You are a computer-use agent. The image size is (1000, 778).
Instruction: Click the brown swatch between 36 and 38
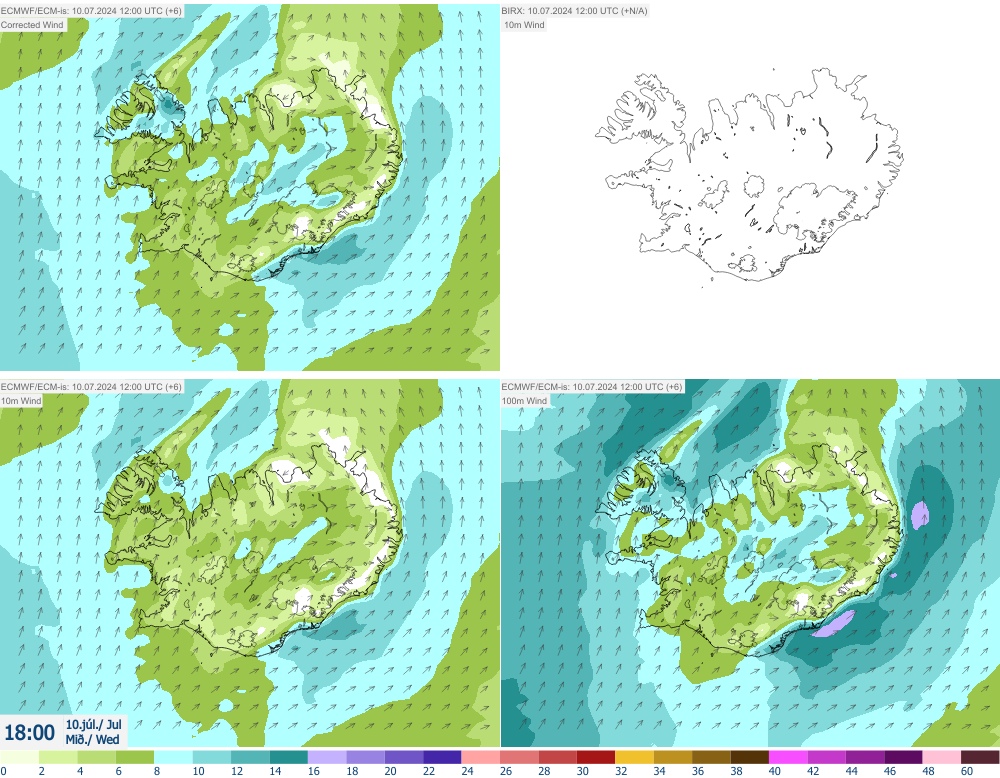pyautogui.click(x=711, y=757)
